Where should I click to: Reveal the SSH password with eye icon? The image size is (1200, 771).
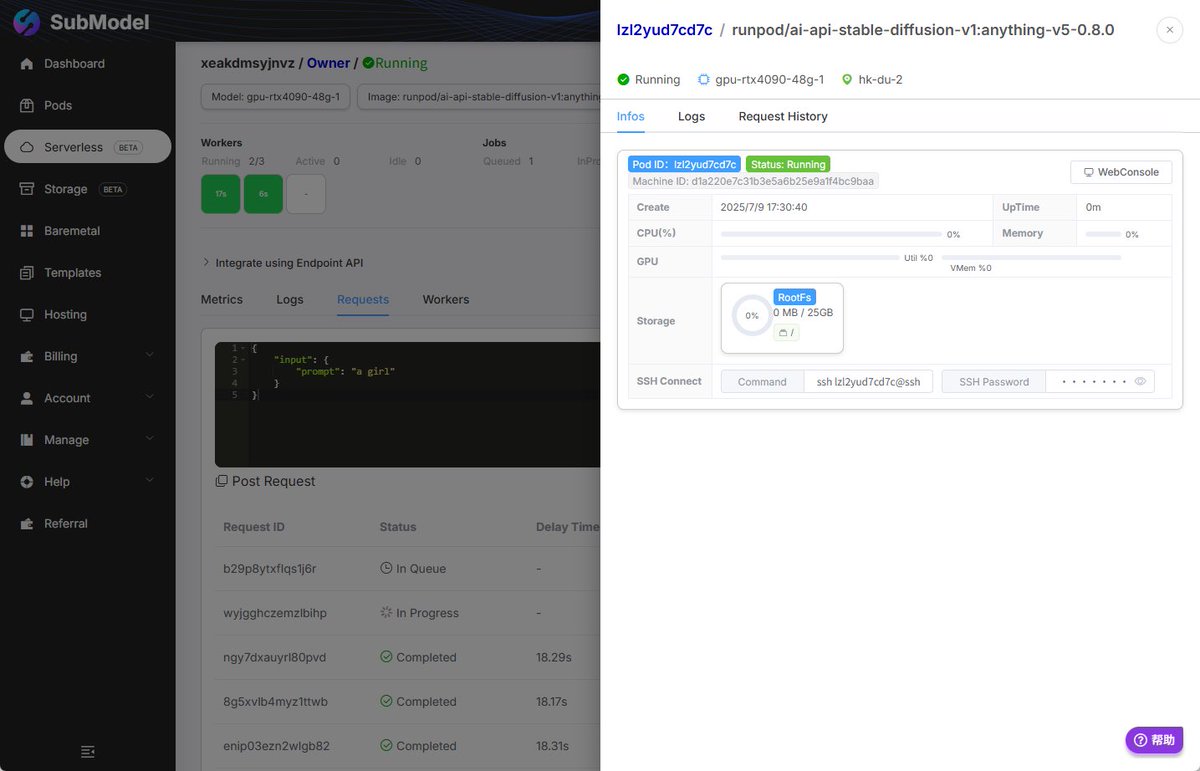pos(1140,381)
